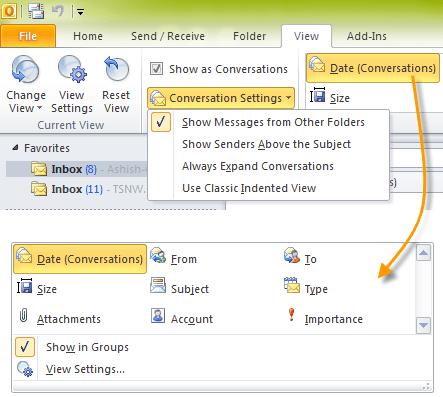The width and height of the screenshot is (443, 397).
Task: Open the Inbox (8) folder
Action: point(77,169)
